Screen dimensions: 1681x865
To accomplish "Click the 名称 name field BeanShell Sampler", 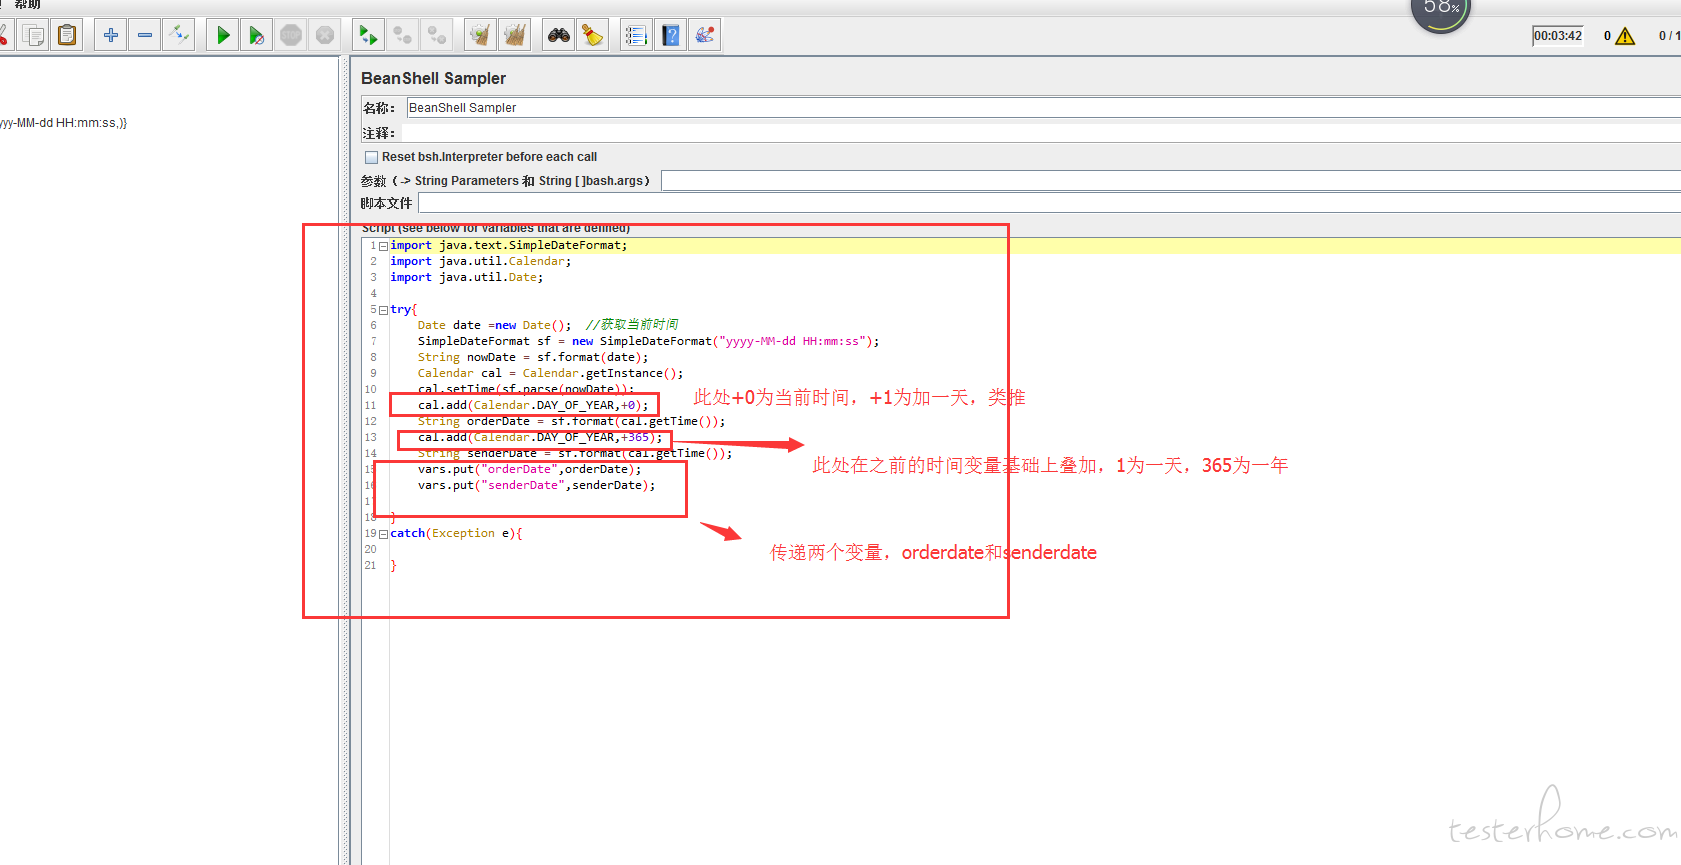I will [x=1043, y=108].
